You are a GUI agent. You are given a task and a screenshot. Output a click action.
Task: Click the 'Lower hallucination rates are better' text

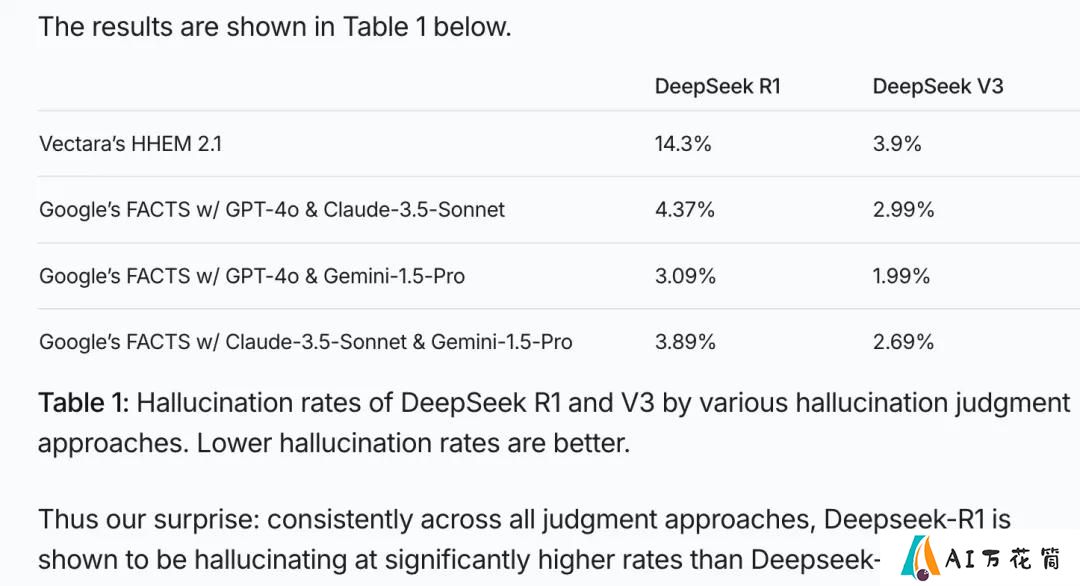click(x=413, y=443)
